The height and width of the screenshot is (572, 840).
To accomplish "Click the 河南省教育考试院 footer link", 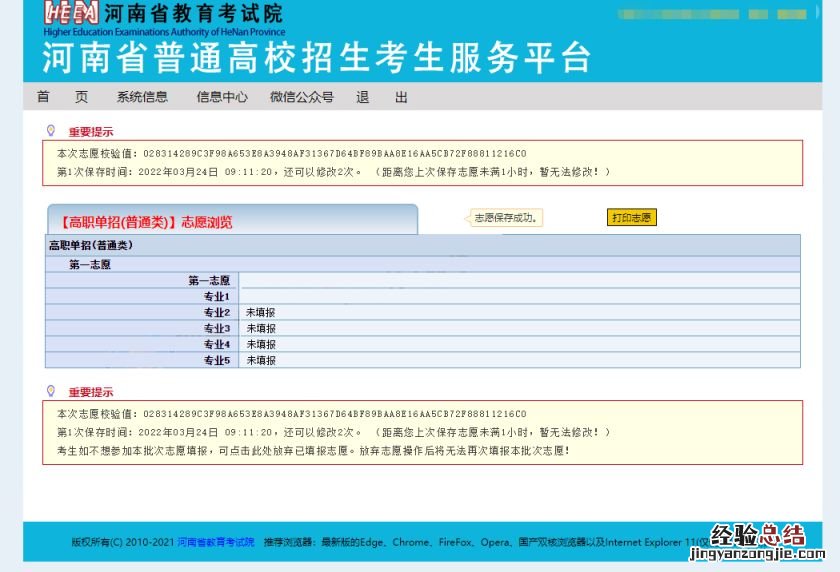I will pyautogui.click(x=216, y=542).
